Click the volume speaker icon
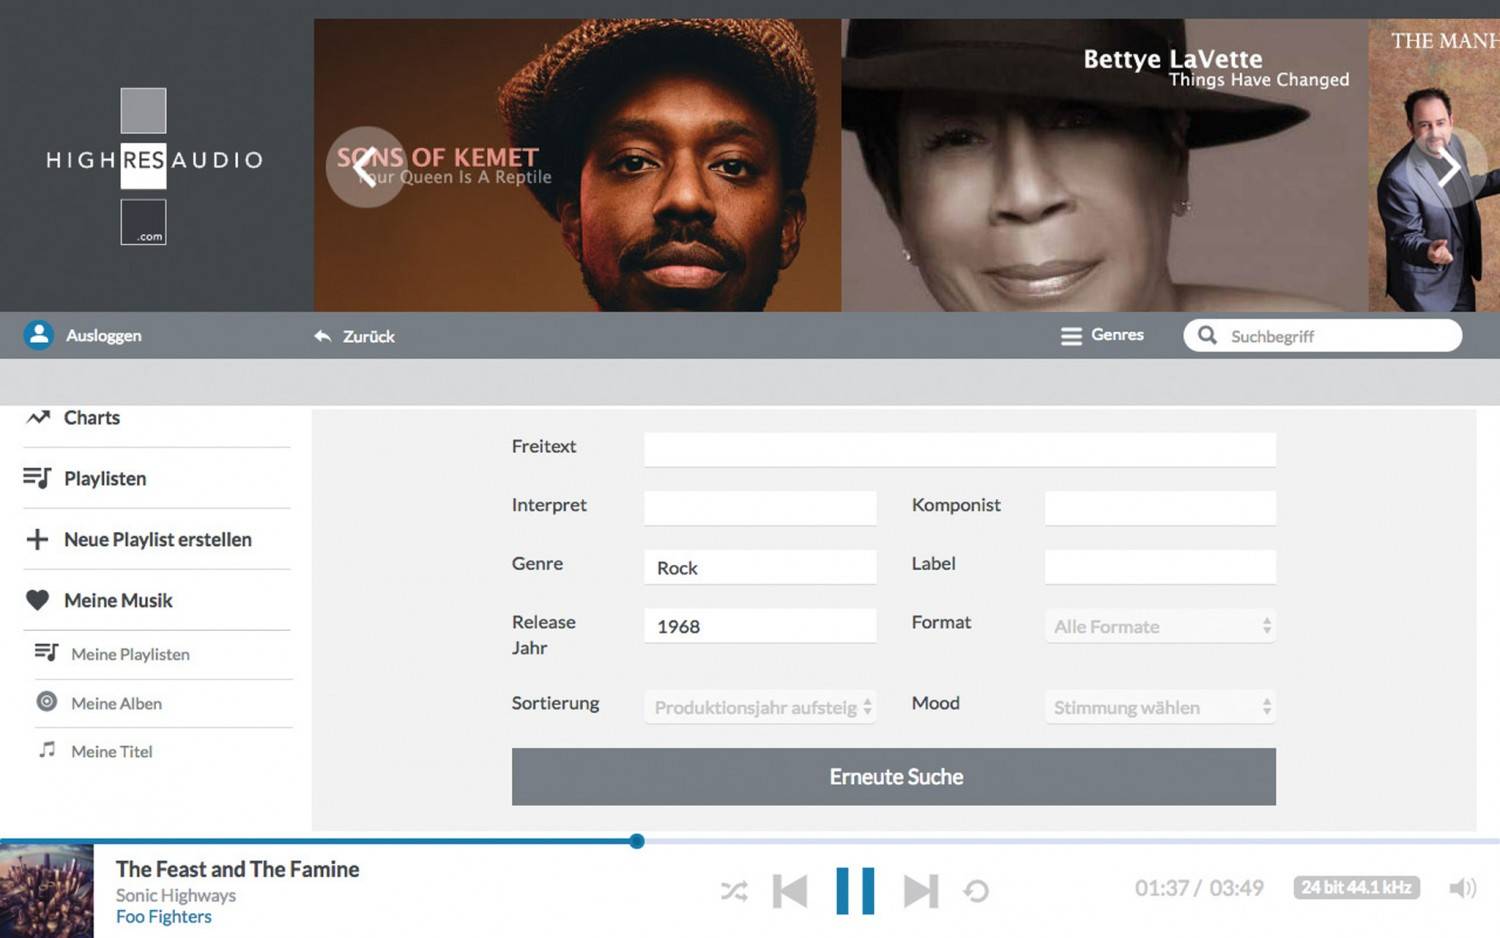 (1462, 888)
